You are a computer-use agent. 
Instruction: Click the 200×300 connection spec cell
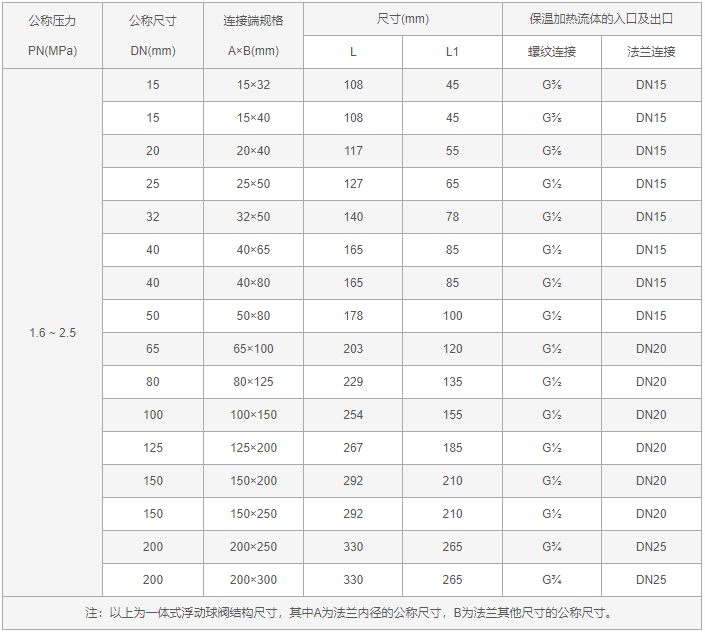pyautogui.click(x=253, y=580)
